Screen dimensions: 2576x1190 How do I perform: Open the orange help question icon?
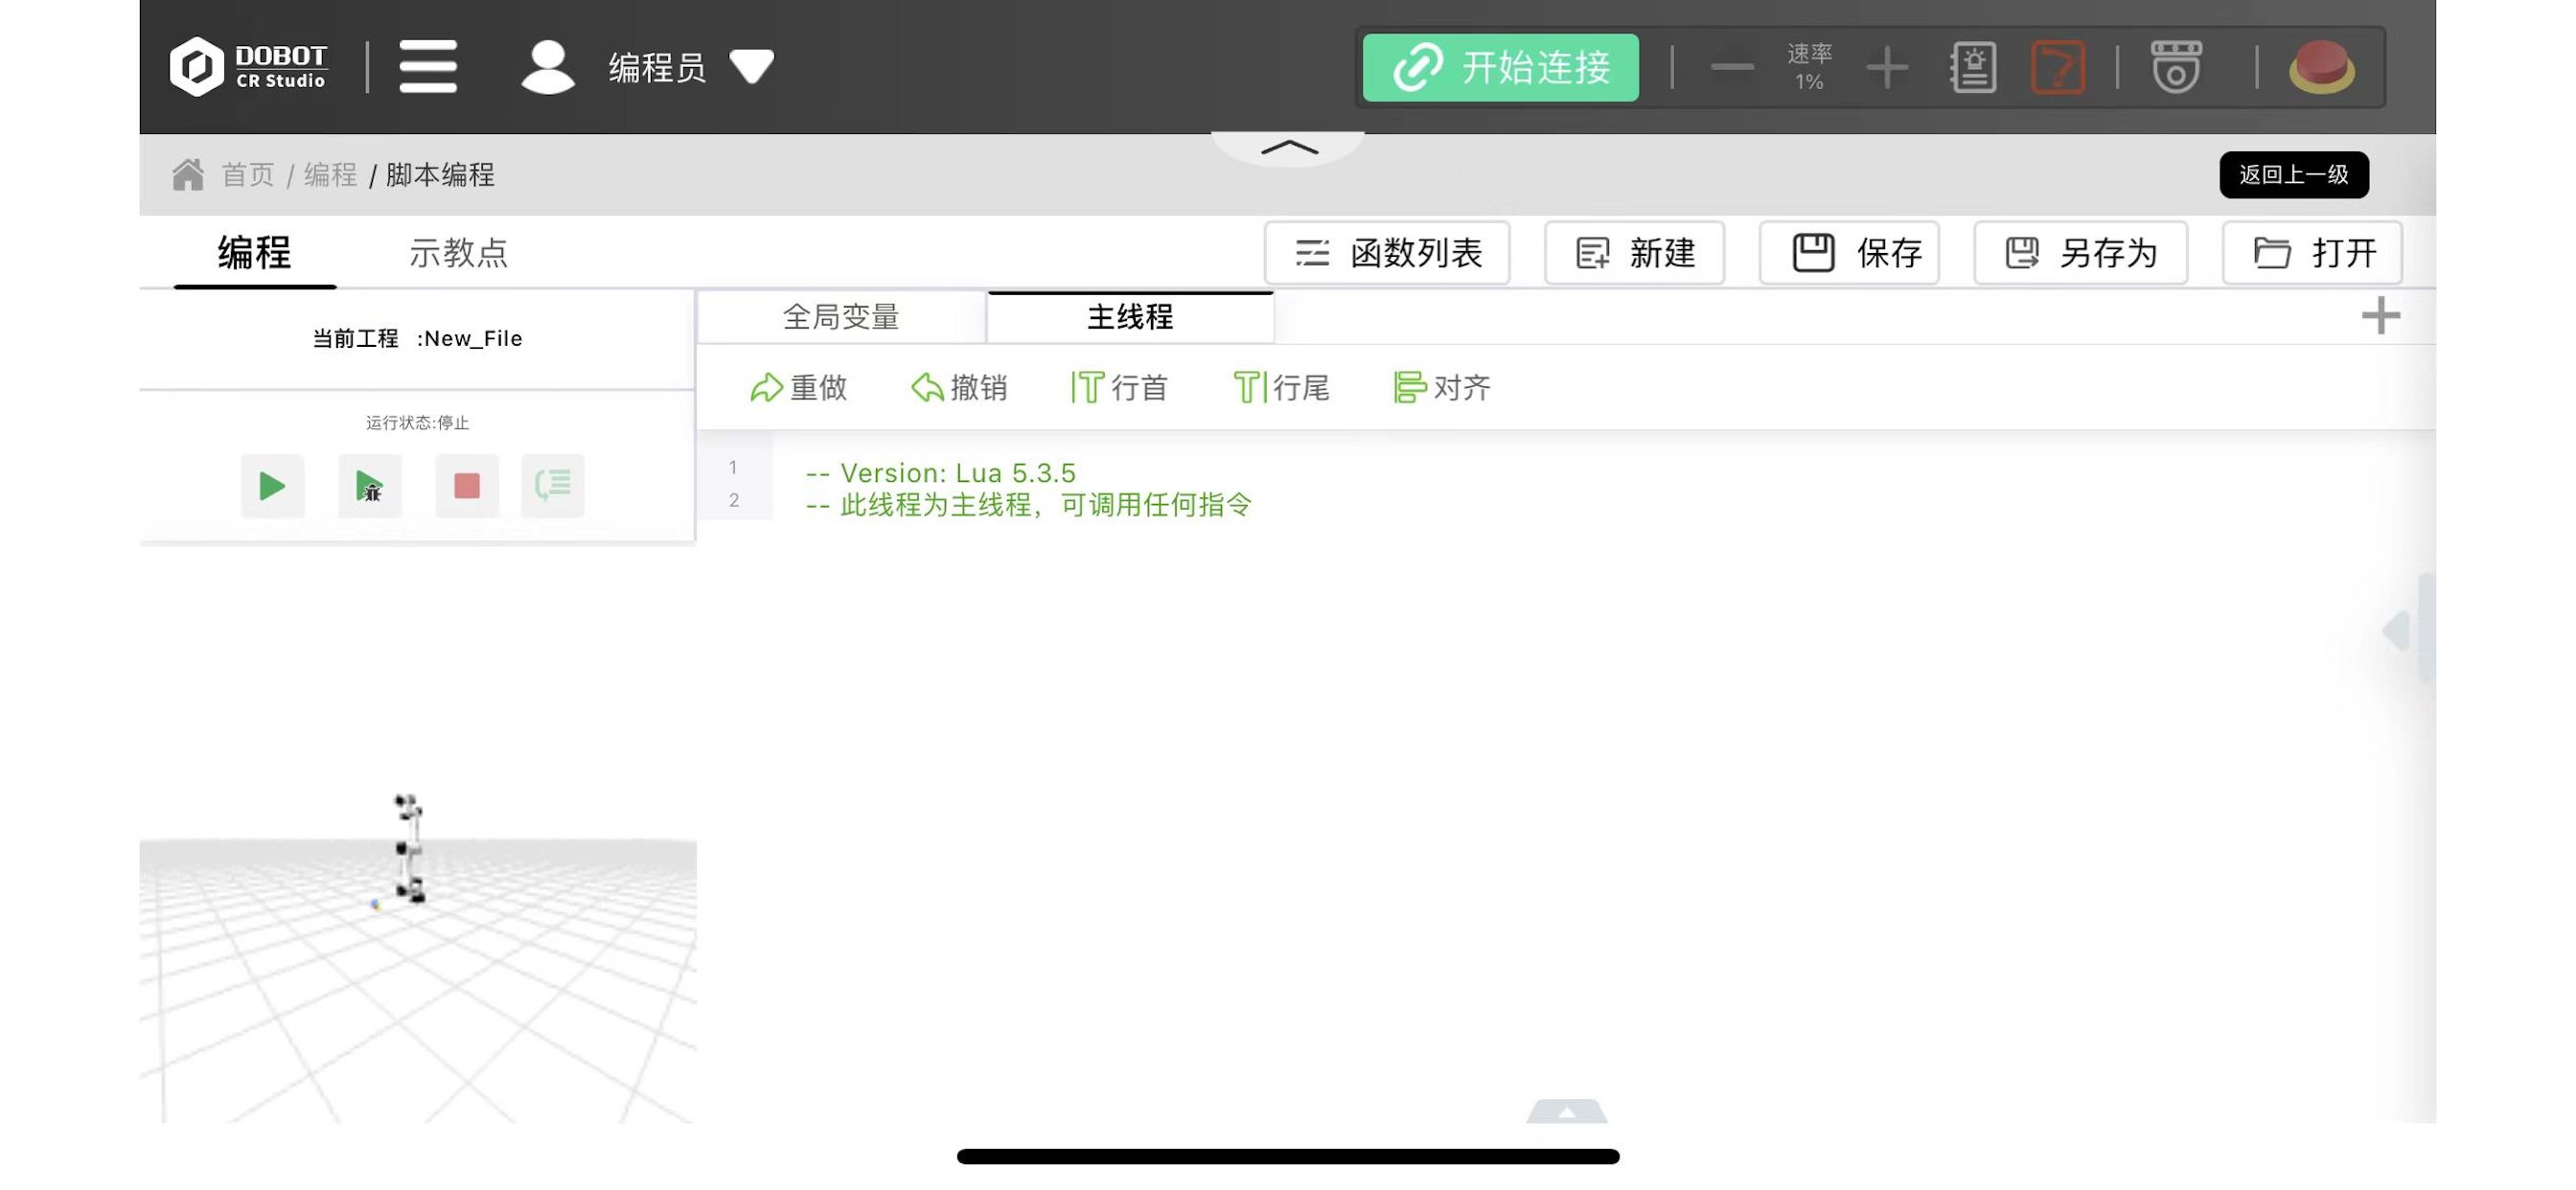2058,67
